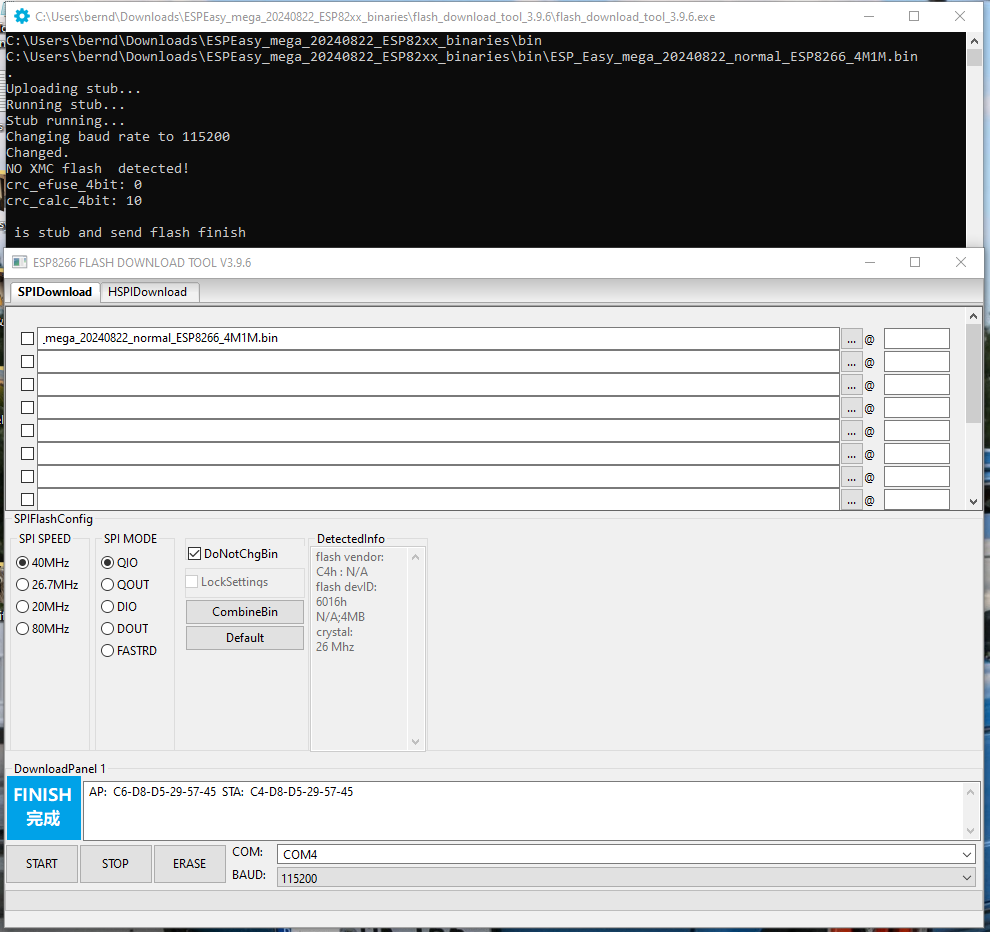990x932 pixels.
Task: Click the empty file path field on the second row
Action: pos(438,362)
